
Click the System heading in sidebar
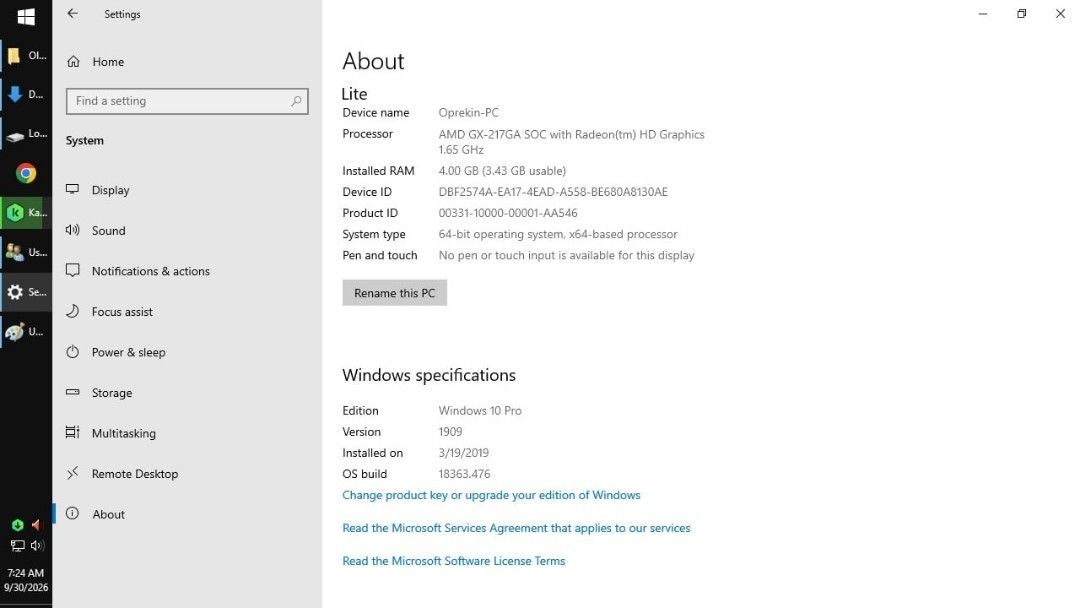[85, 140]
